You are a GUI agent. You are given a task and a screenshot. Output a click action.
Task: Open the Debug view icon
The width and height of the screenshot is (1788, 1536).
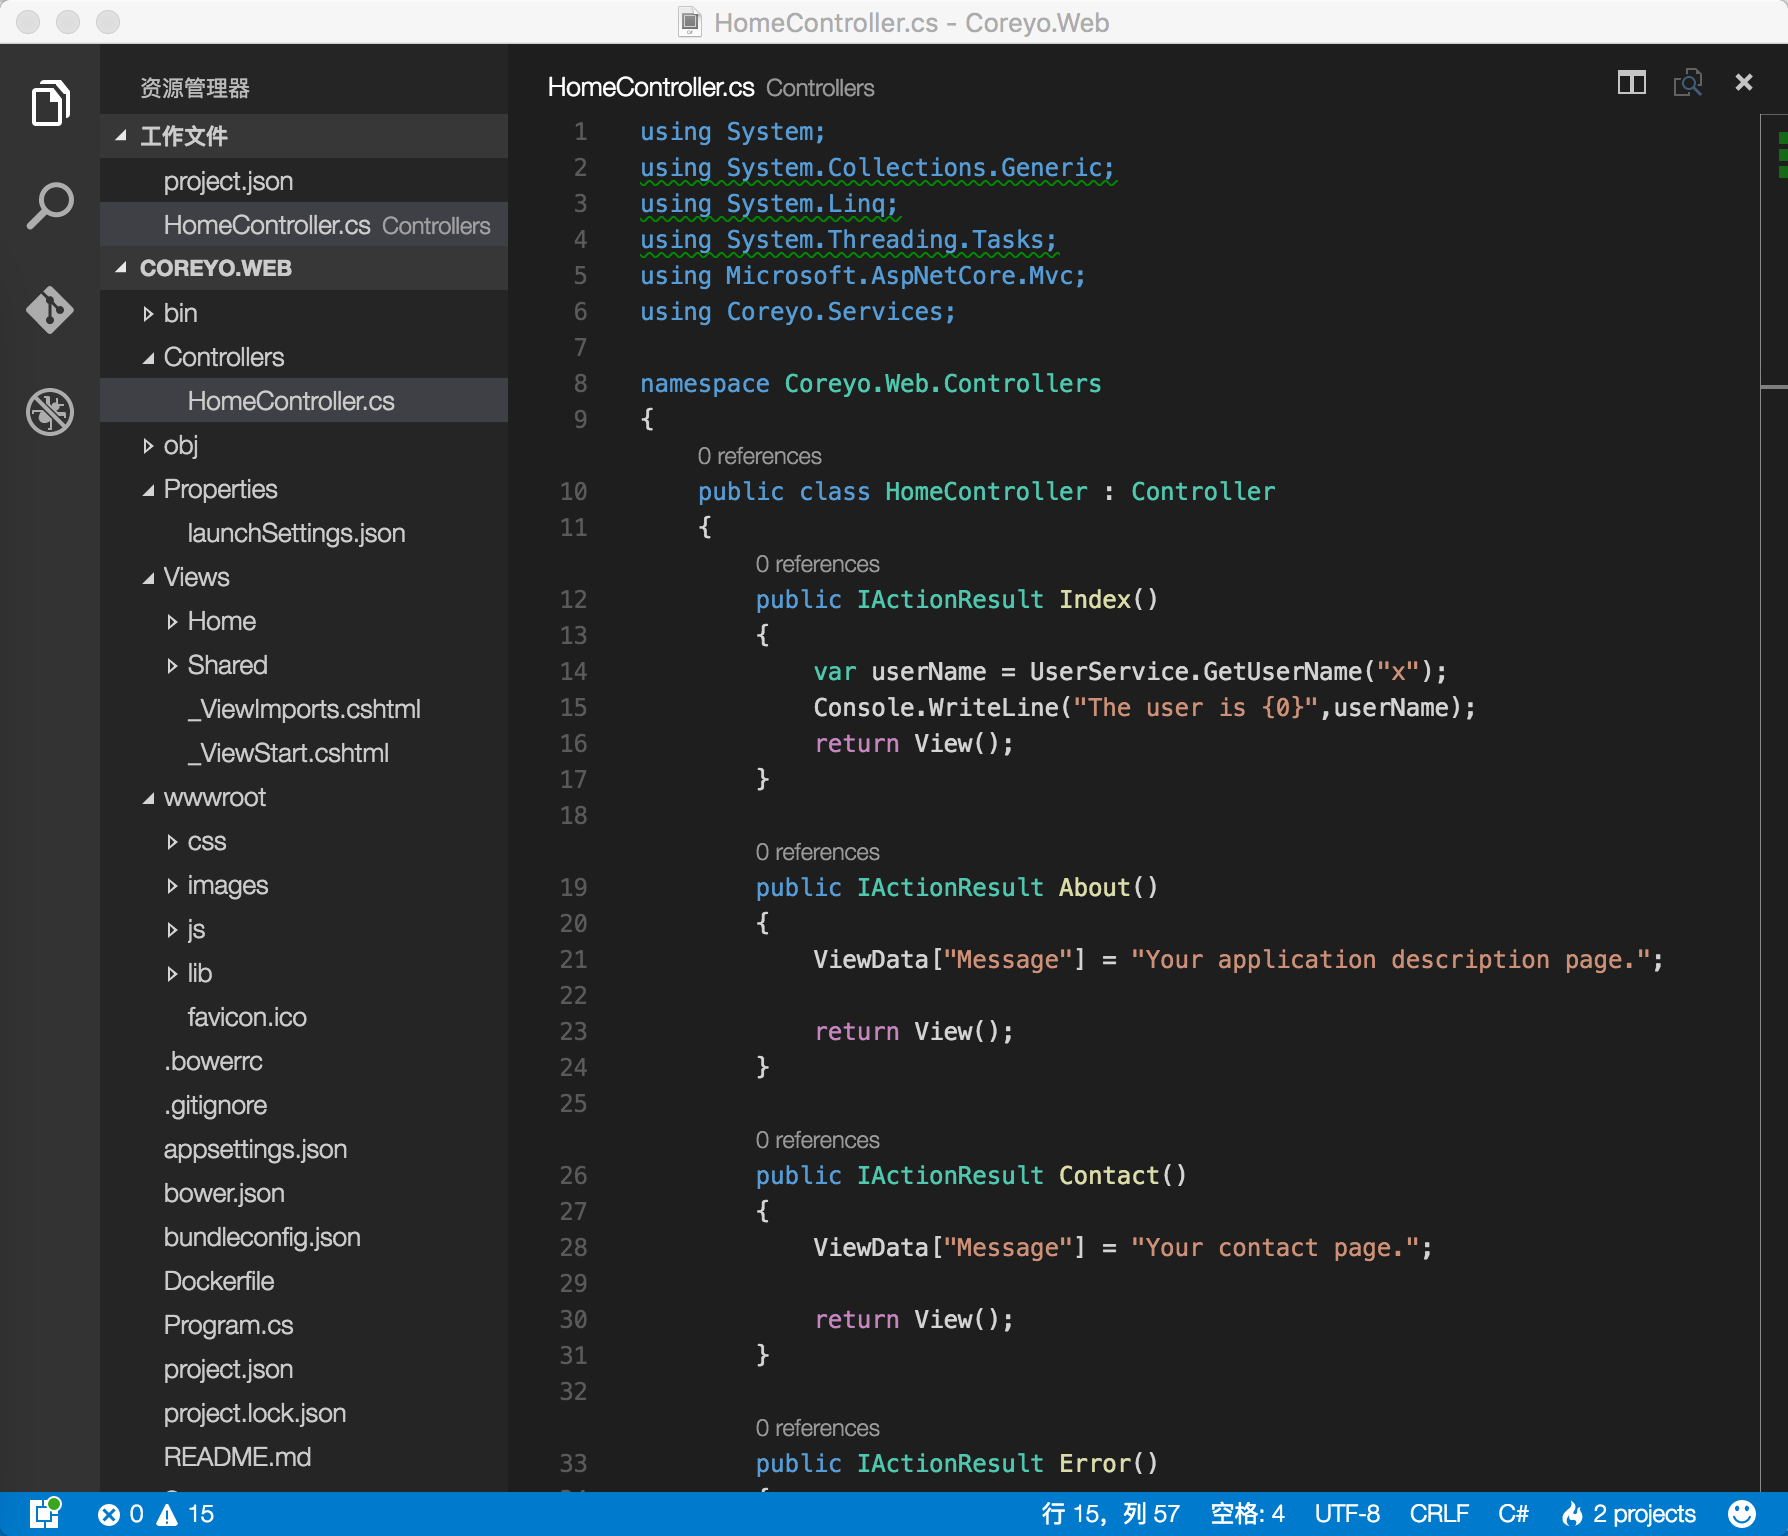coord(50,412)
